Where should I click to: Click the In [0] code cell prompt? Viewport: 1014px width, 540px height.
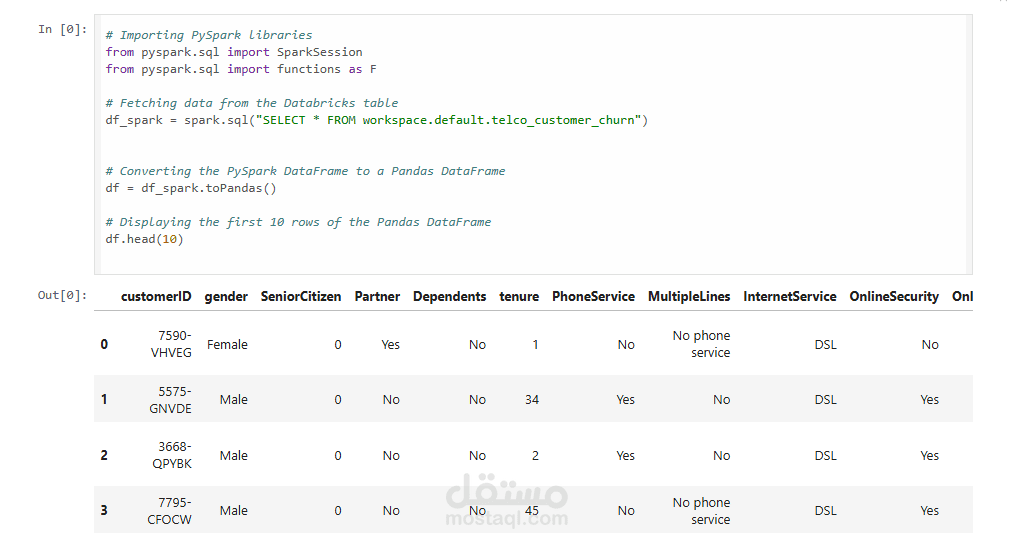coord(62,29)
